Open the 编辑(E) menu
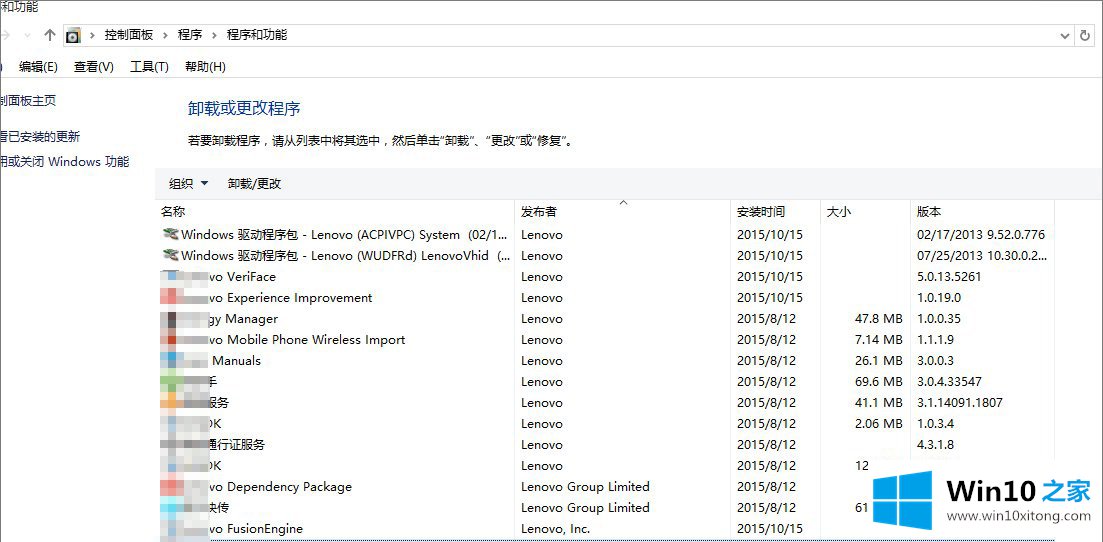1103x542 pixels. click(38, 67)
